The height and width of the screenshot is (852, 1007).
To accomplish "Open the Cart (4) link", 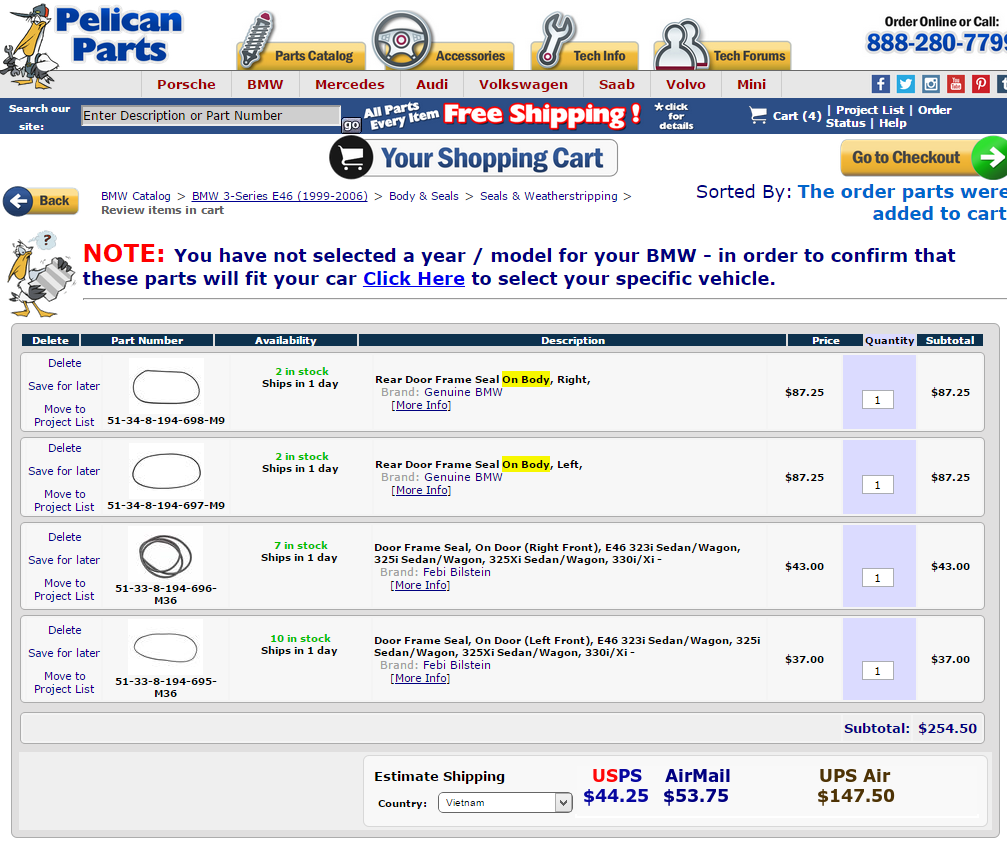I will point(796,116).
